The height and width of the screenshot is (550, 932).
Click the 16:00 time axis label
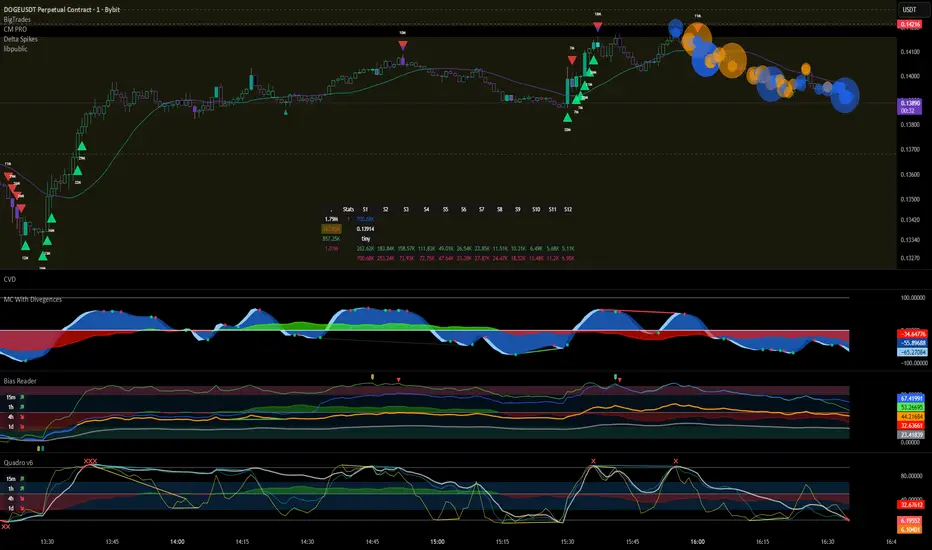point(697,542)
